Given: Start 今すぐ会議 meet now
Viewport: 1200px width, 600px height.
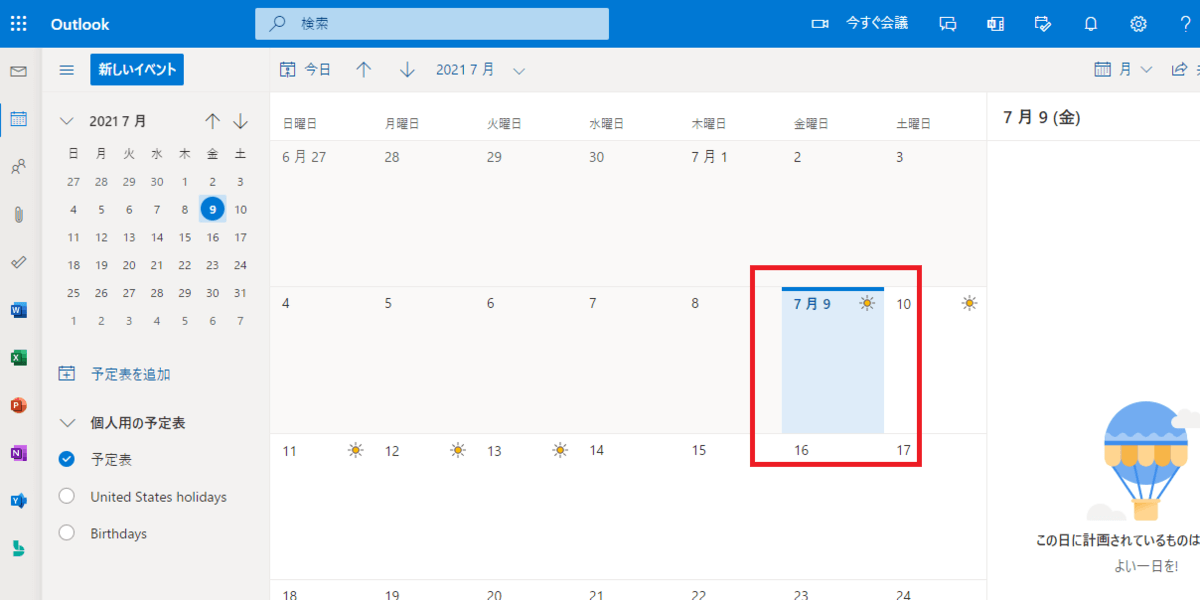Looking at the screenshot, I should [x=859, y=23].
